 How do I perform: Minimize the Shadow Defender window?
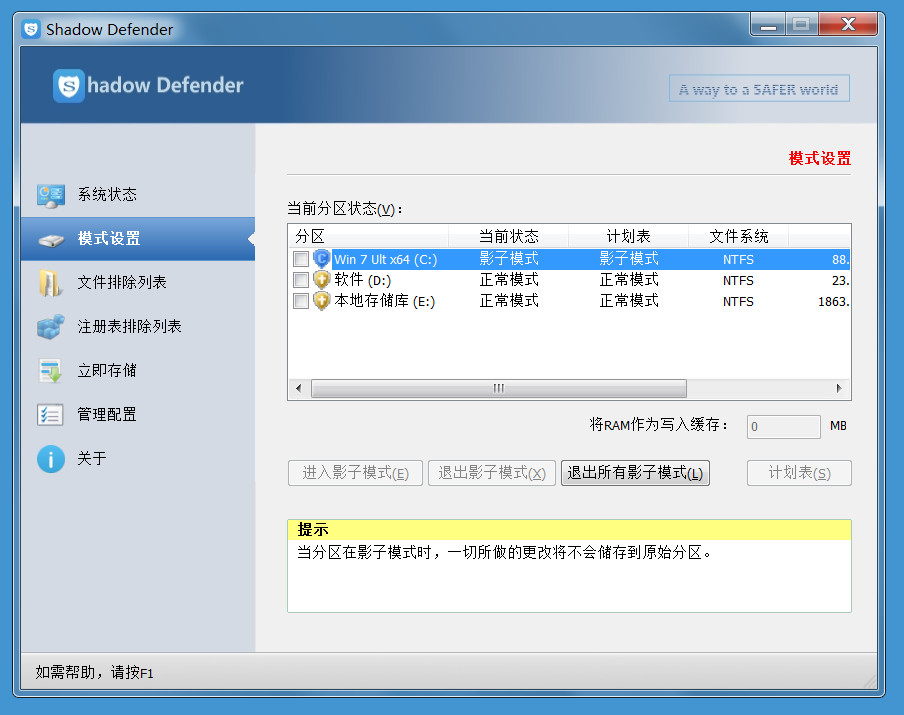pos(768,24)
